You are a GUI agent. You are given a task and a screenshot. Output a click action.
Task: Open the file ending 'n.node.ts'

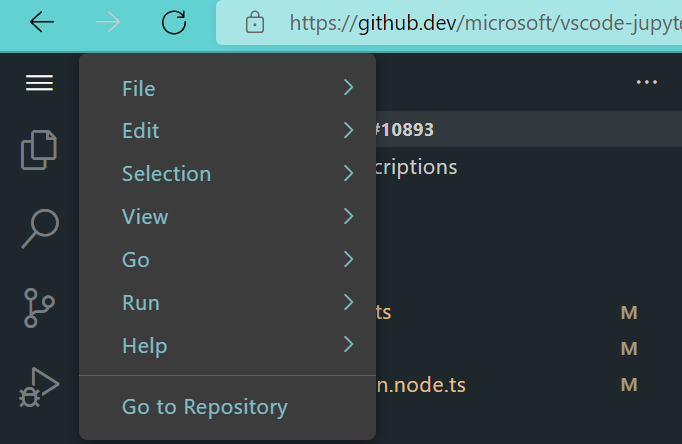pos(528,385)
